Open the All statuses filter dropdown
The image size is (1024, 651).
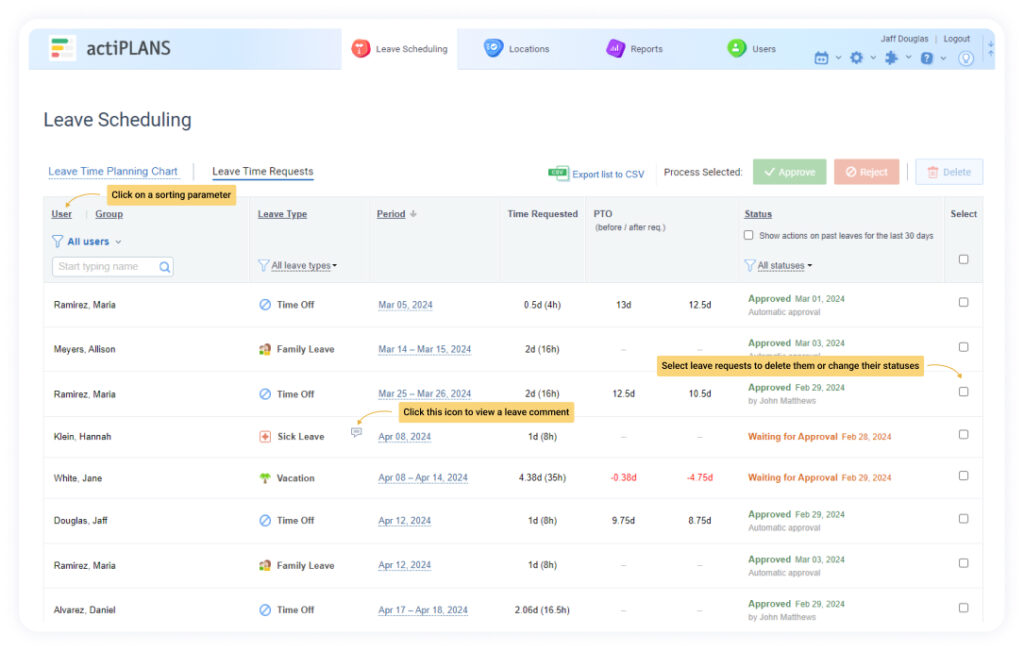(x=779, y=265)
